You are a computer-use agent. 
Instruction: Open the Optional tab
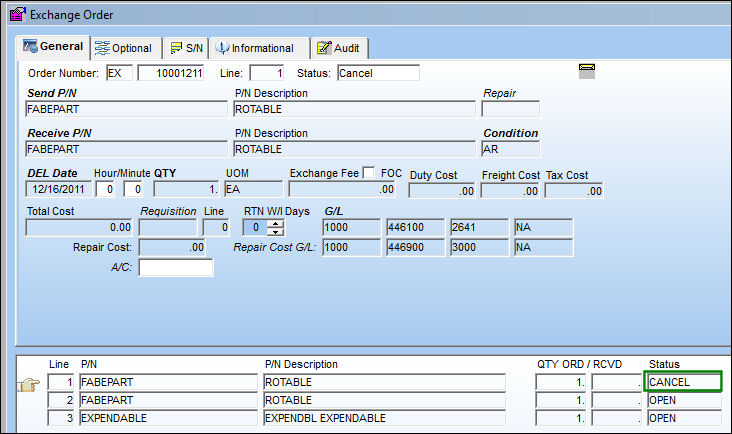pyautogui.click(x=126, y=48)
